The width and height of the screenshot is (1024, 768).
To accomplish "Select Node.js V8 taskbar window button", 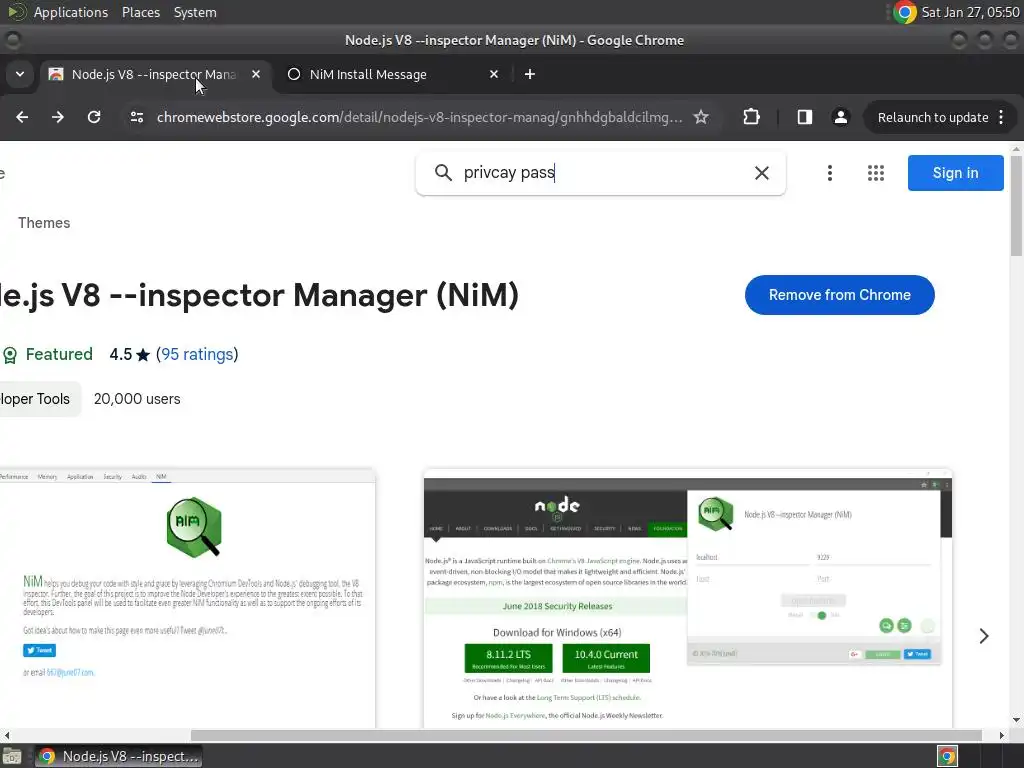I will coord(118,756).
